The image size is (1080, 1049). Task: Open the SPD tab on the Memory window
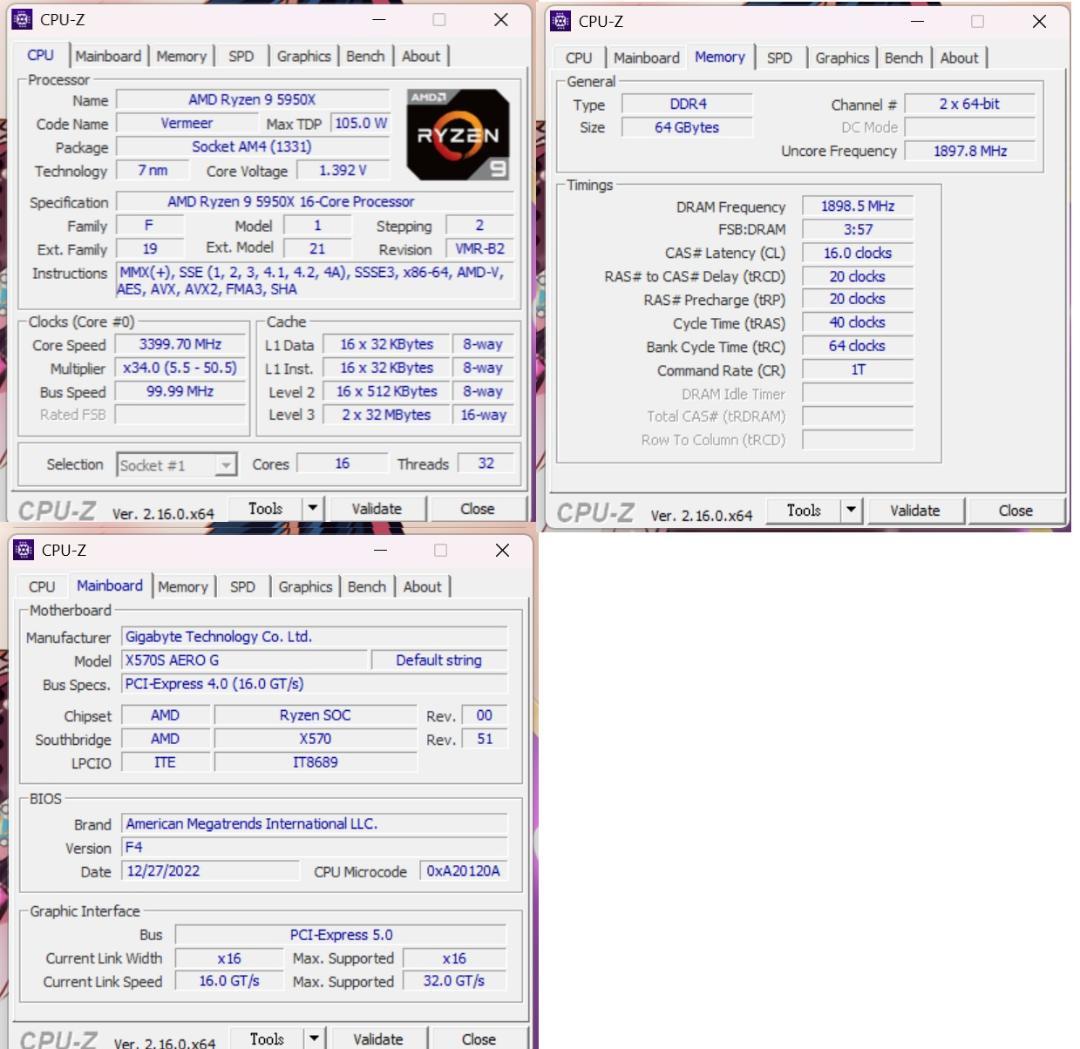[x=781, y=58]
